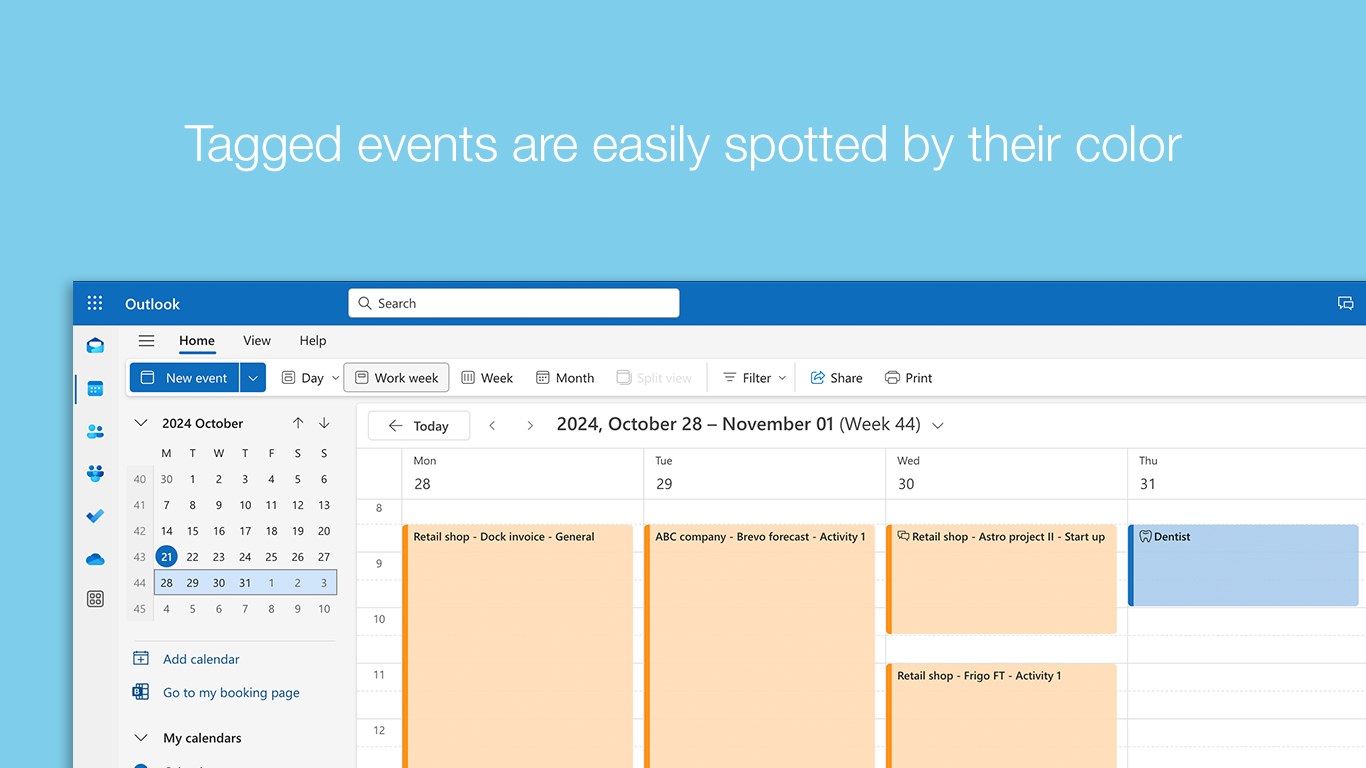Image resolution: width=1366 pixels, height=768 pixels.
Task: Select the Work week view
Action: pos(396,378)
